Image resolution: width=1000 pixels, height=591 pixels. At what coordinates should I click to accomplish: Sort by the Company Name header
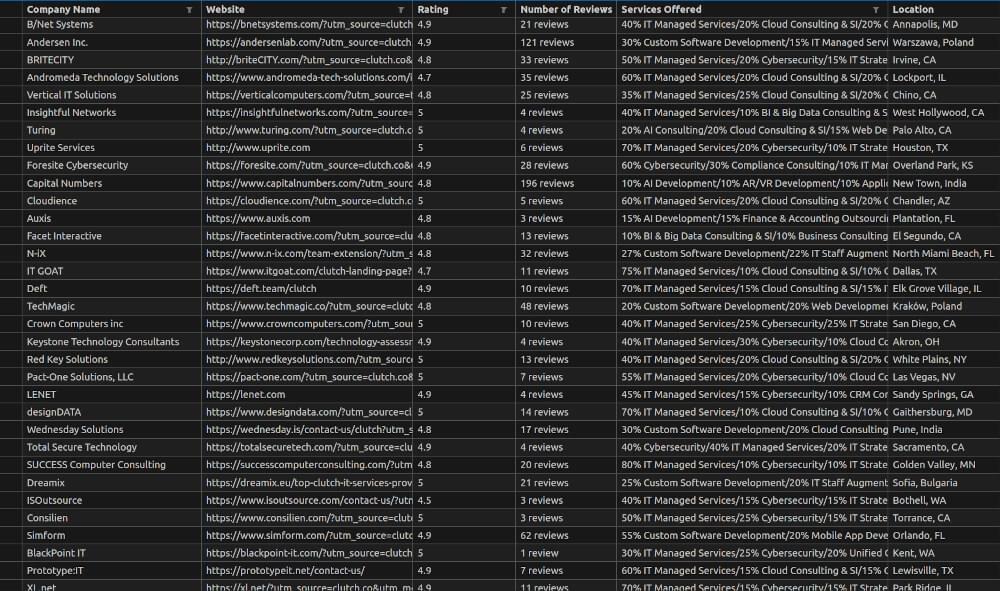[65, 9]
